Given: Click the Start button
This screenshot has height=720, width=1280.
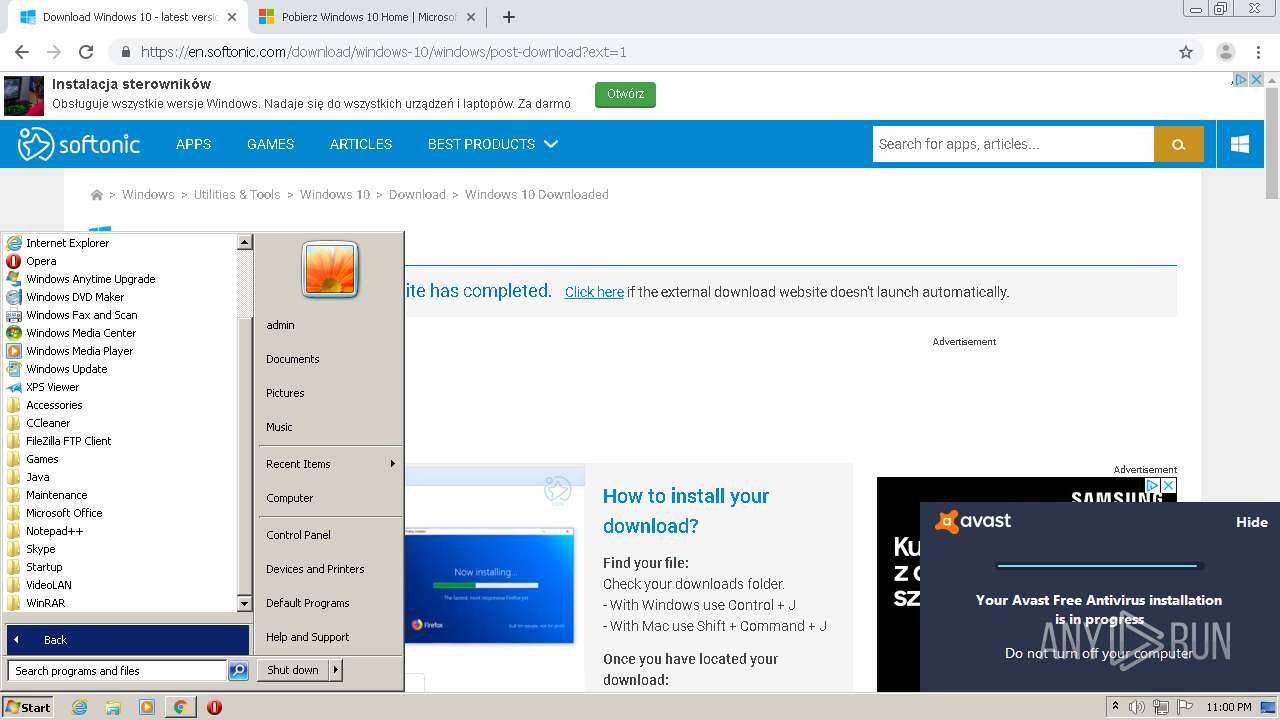Looking at the screenshot, I should [28, 707].
